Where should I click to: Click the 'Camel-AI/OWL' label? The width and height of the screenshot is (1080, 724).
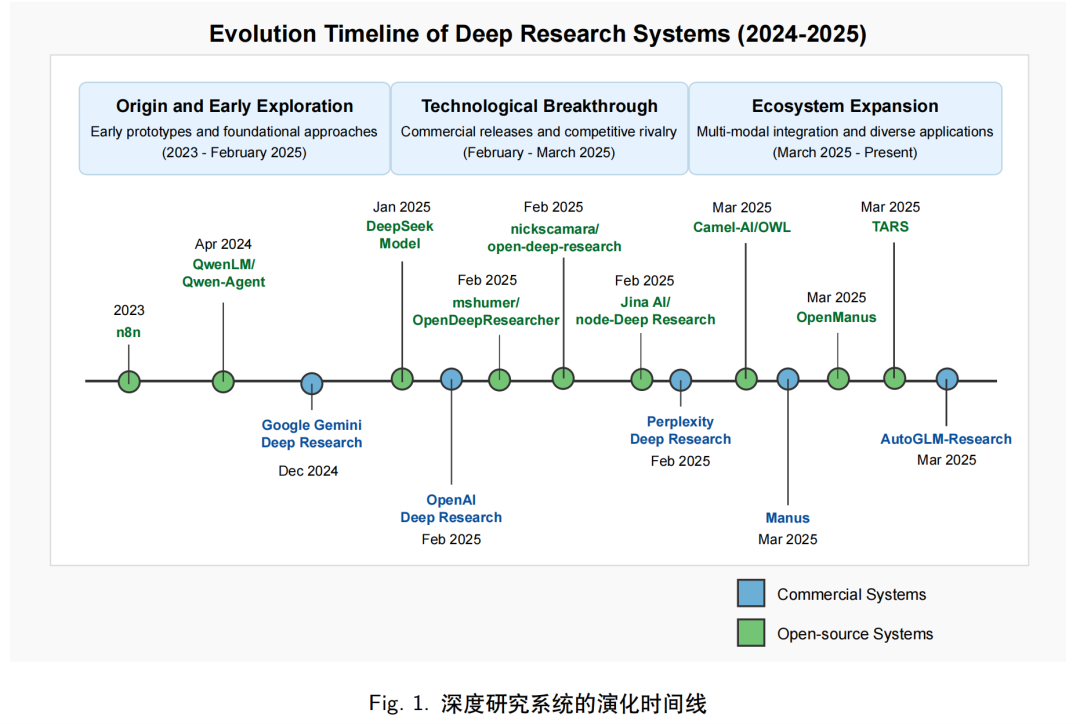[x=742, y=227]
